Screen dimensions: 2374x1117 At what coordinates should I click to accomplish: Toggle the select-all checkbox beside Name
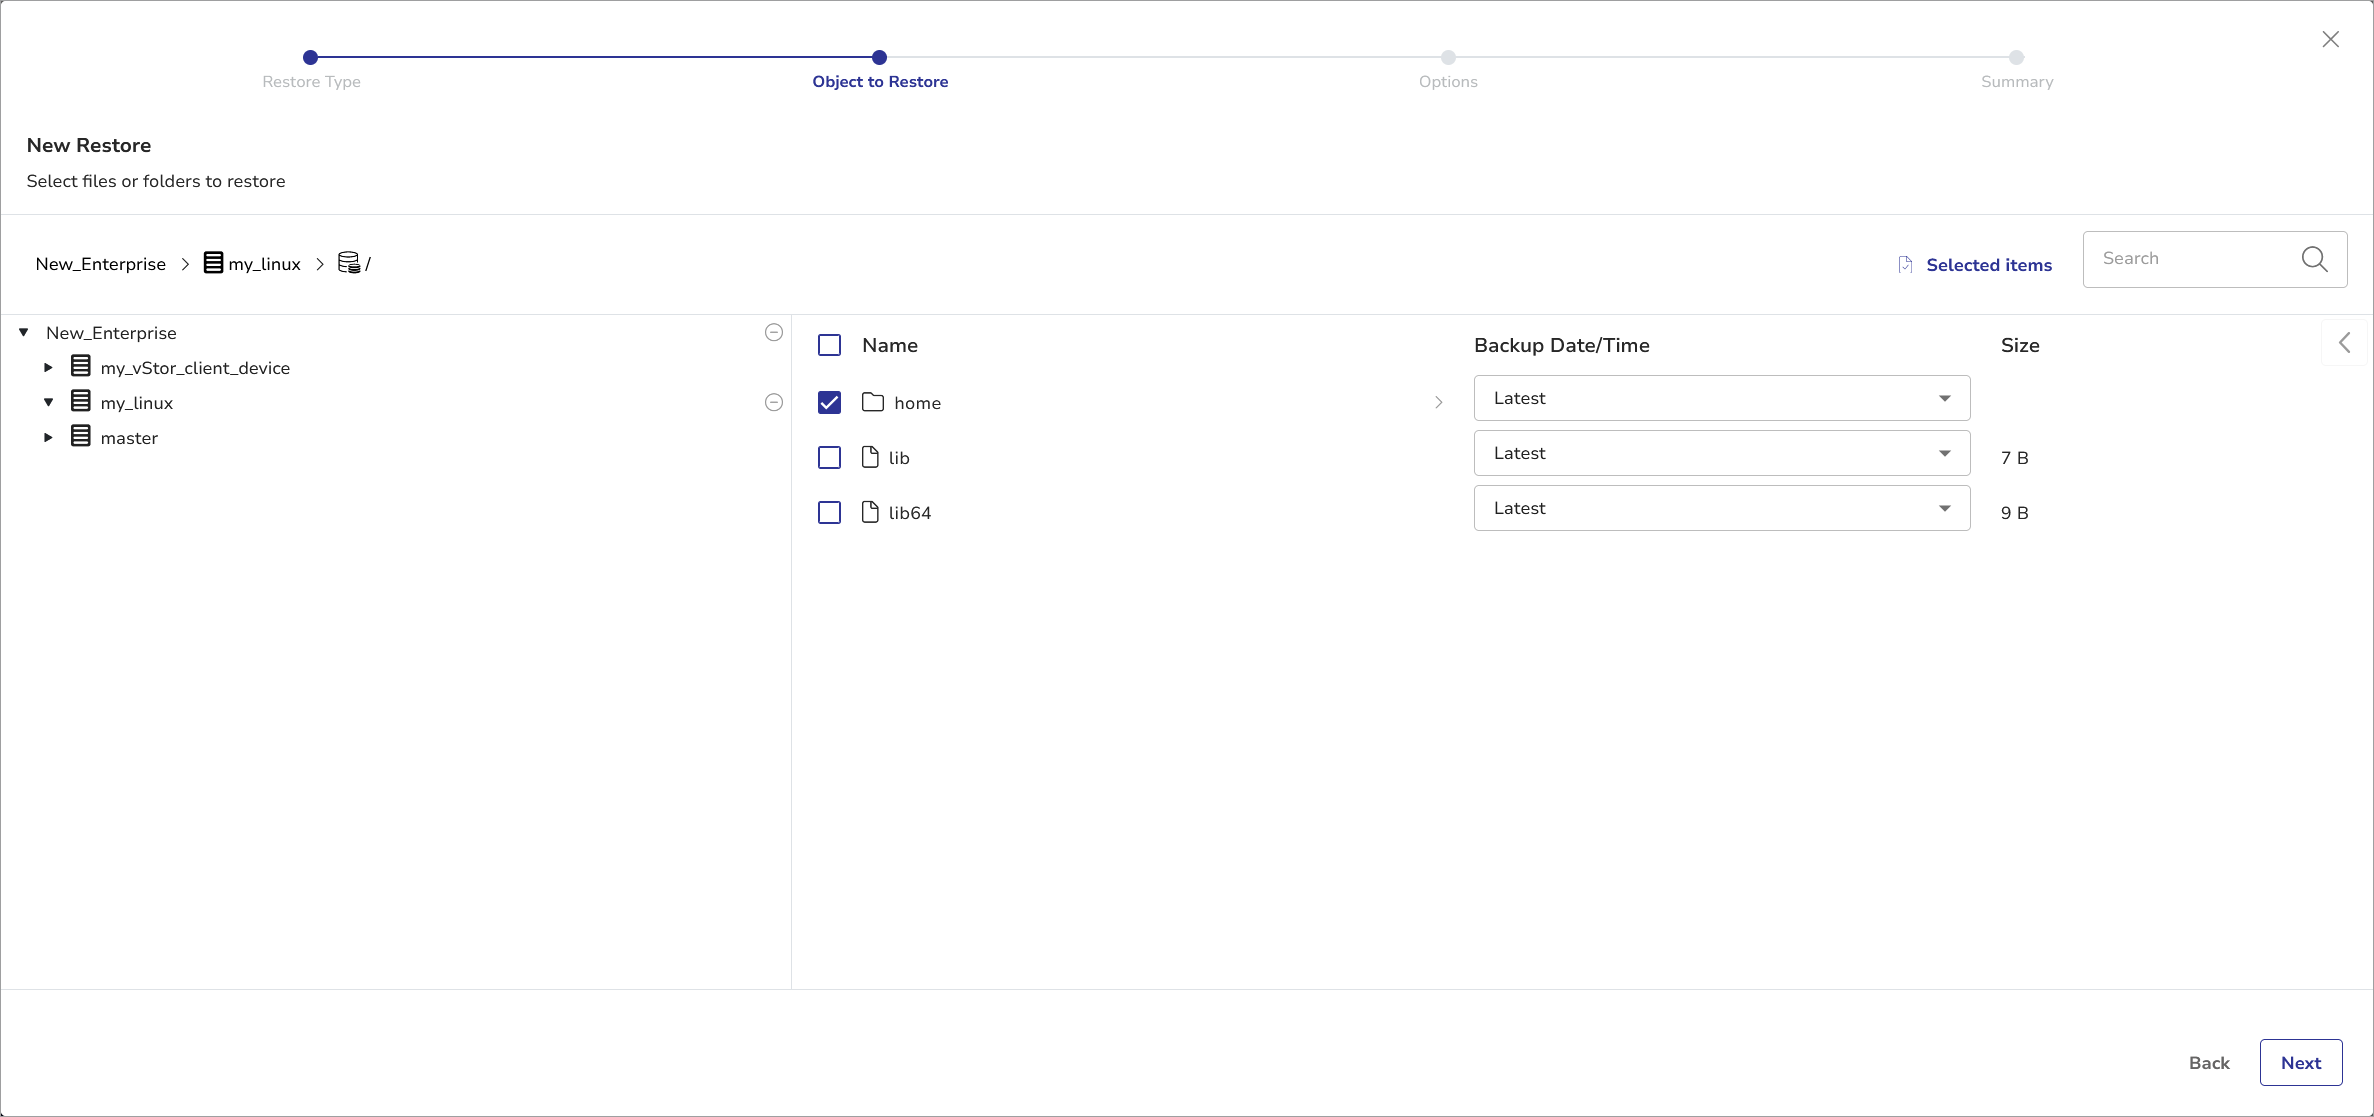(x=829, y=345)
